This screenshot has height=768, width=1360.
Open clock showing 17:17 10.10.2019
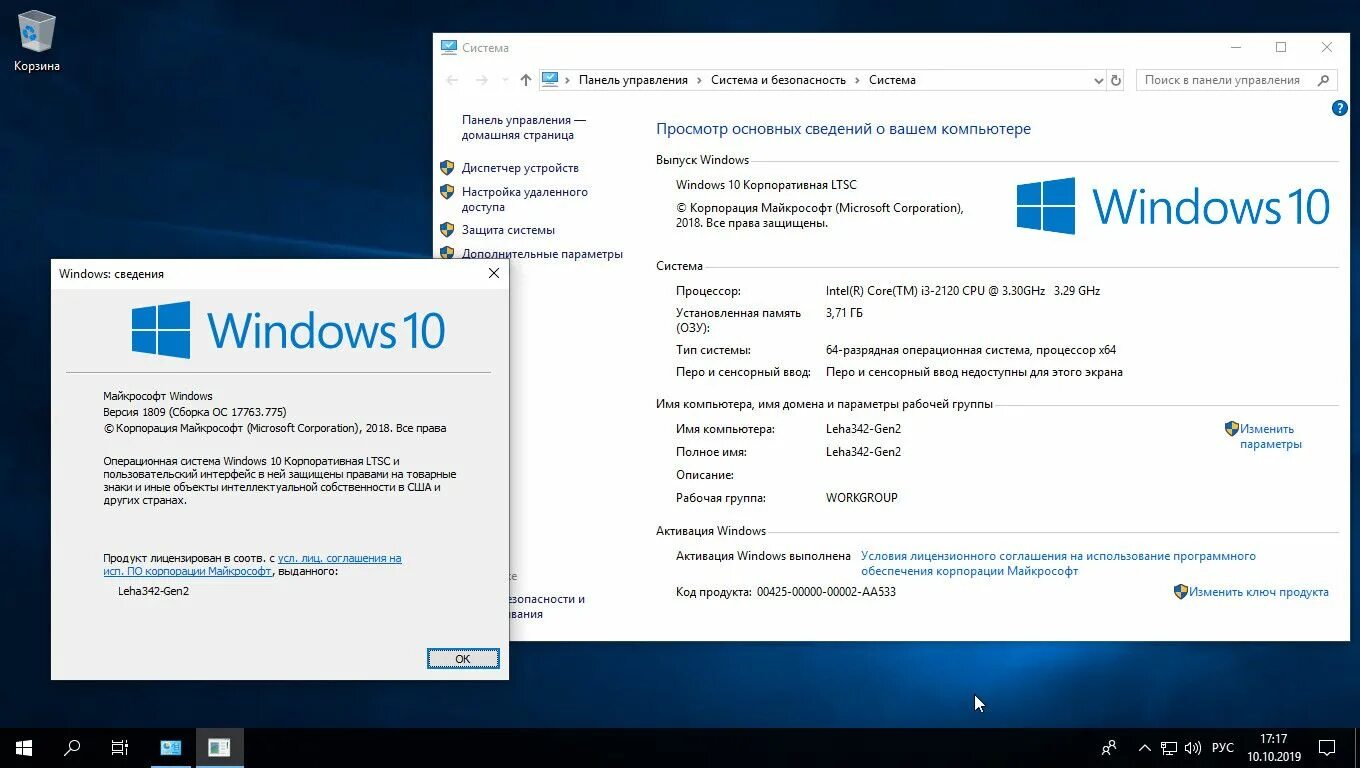click(1273, 747)
